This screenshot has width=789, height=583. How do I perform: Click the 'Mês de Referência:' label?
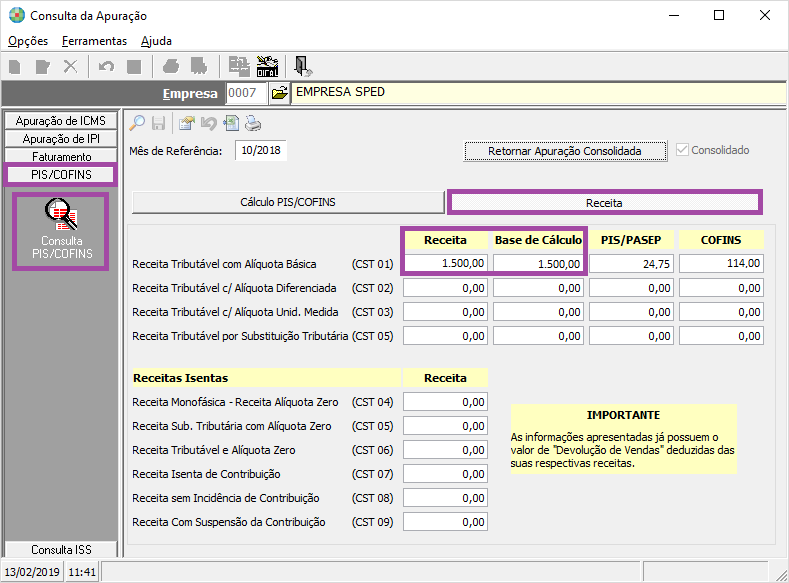click(176, 151)
